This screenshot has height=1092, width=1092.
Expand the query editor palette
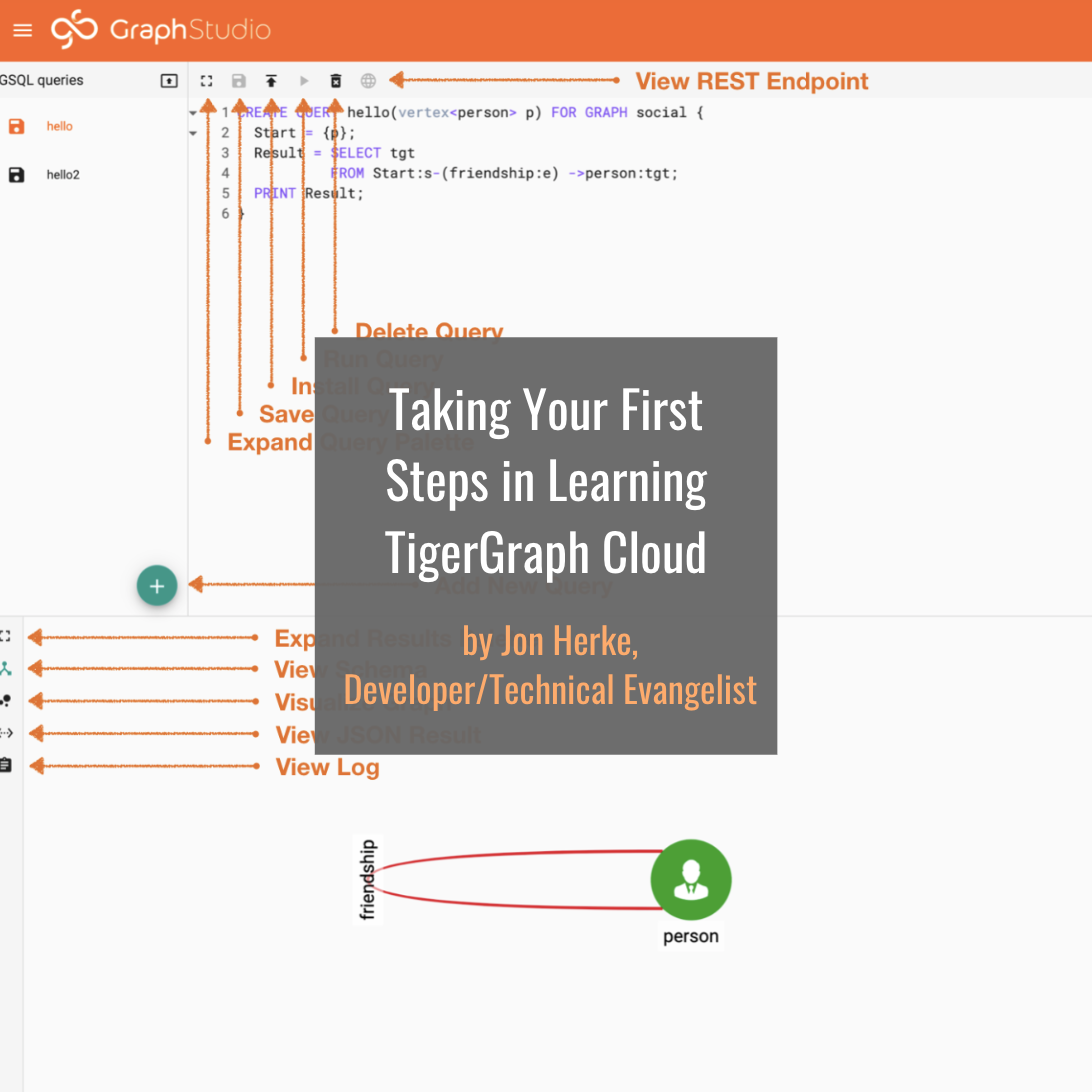(x=207, y=81)
